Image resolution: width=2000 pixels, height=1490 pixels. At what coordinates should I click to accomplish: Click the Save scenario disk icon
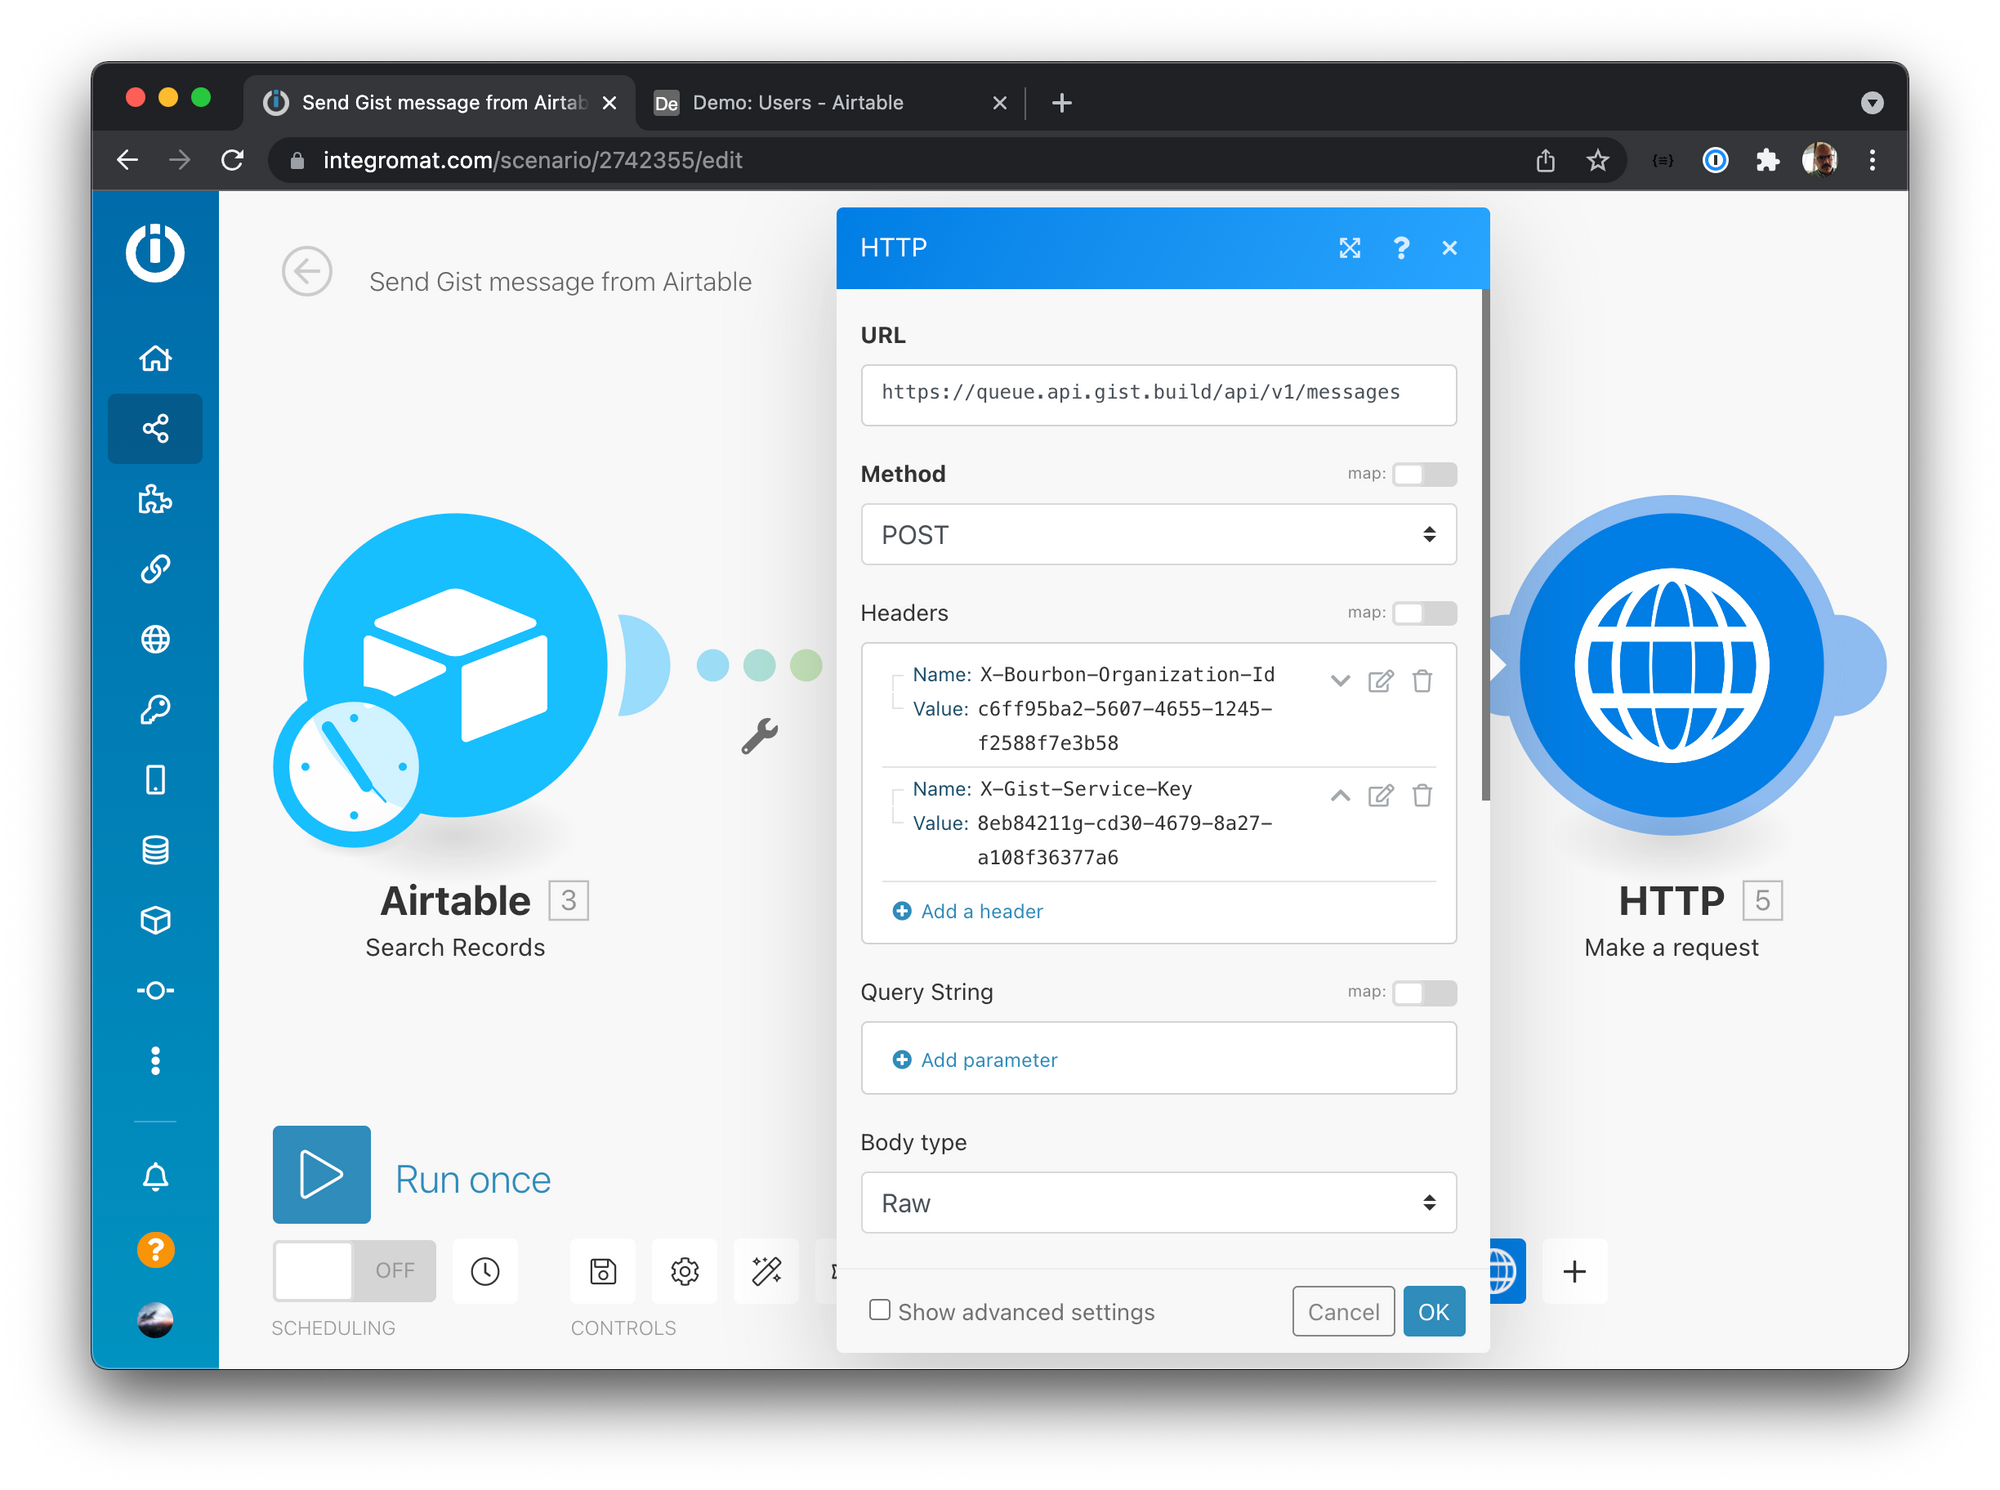point(603,1271)
